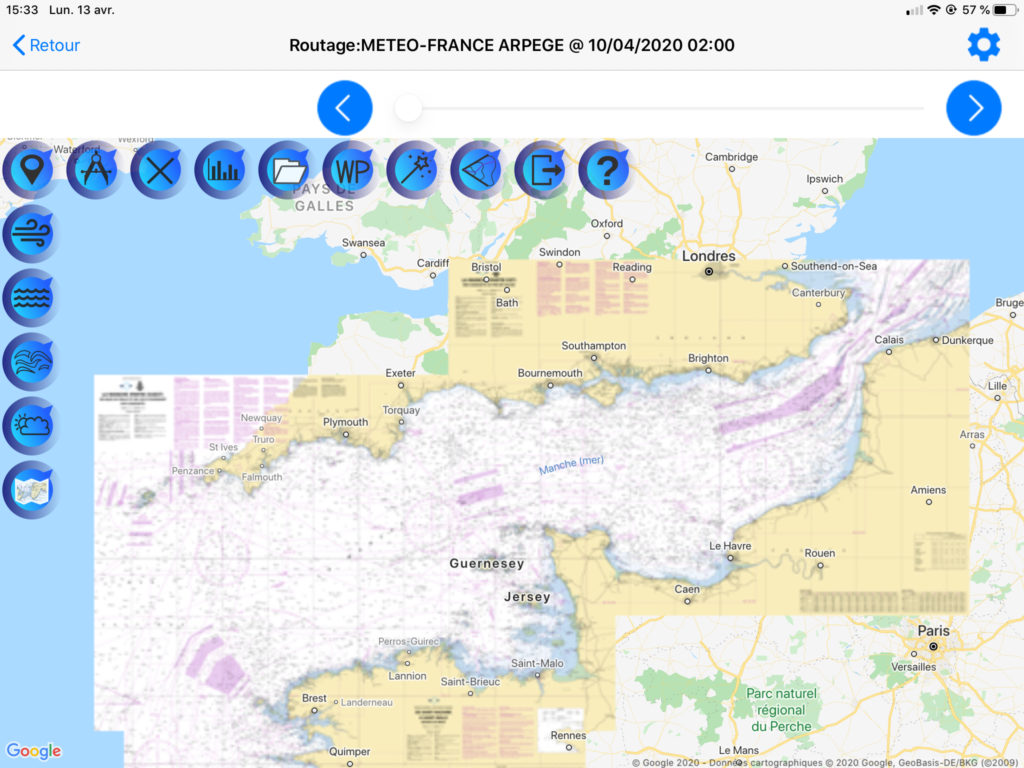Open the folder files icon
Screen dimensions: 1024x768
286,170
